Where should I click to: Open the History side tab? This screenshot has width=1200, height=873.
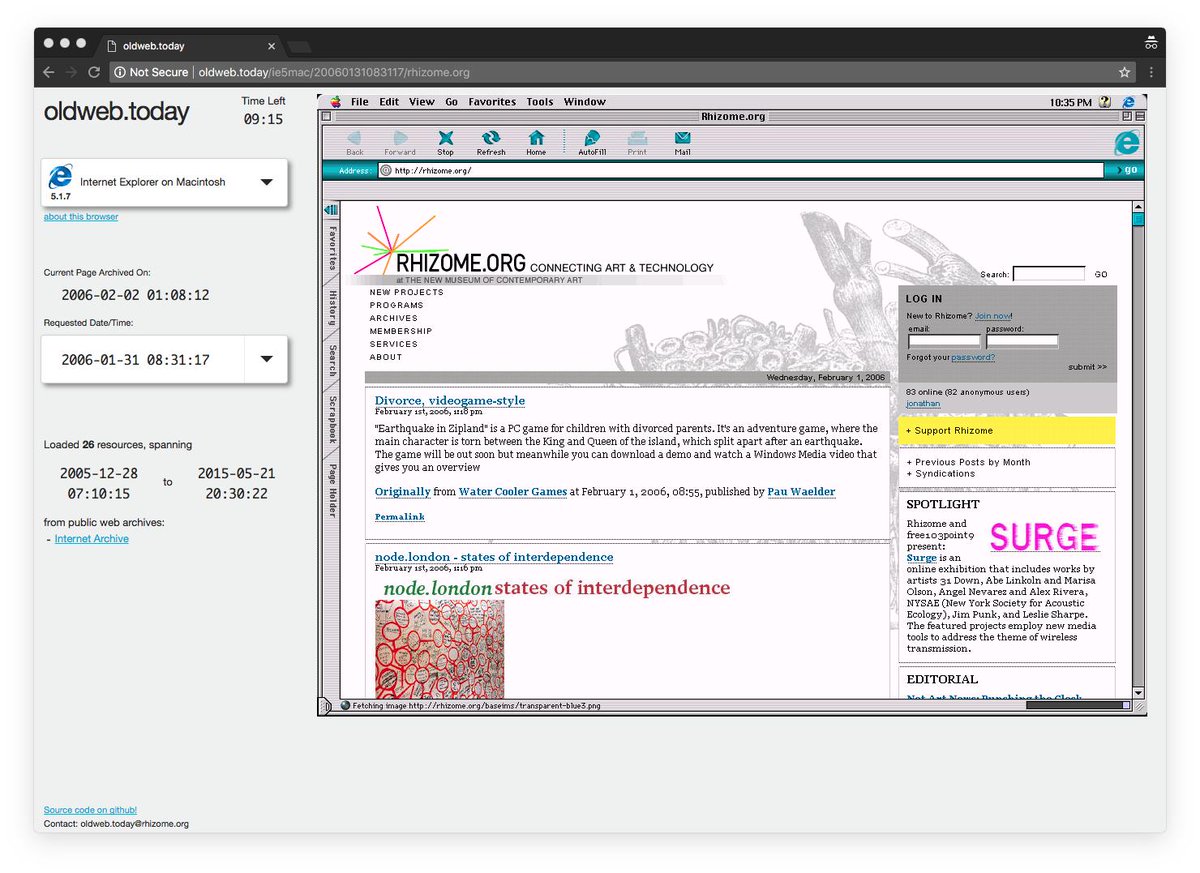coord(331,308)
